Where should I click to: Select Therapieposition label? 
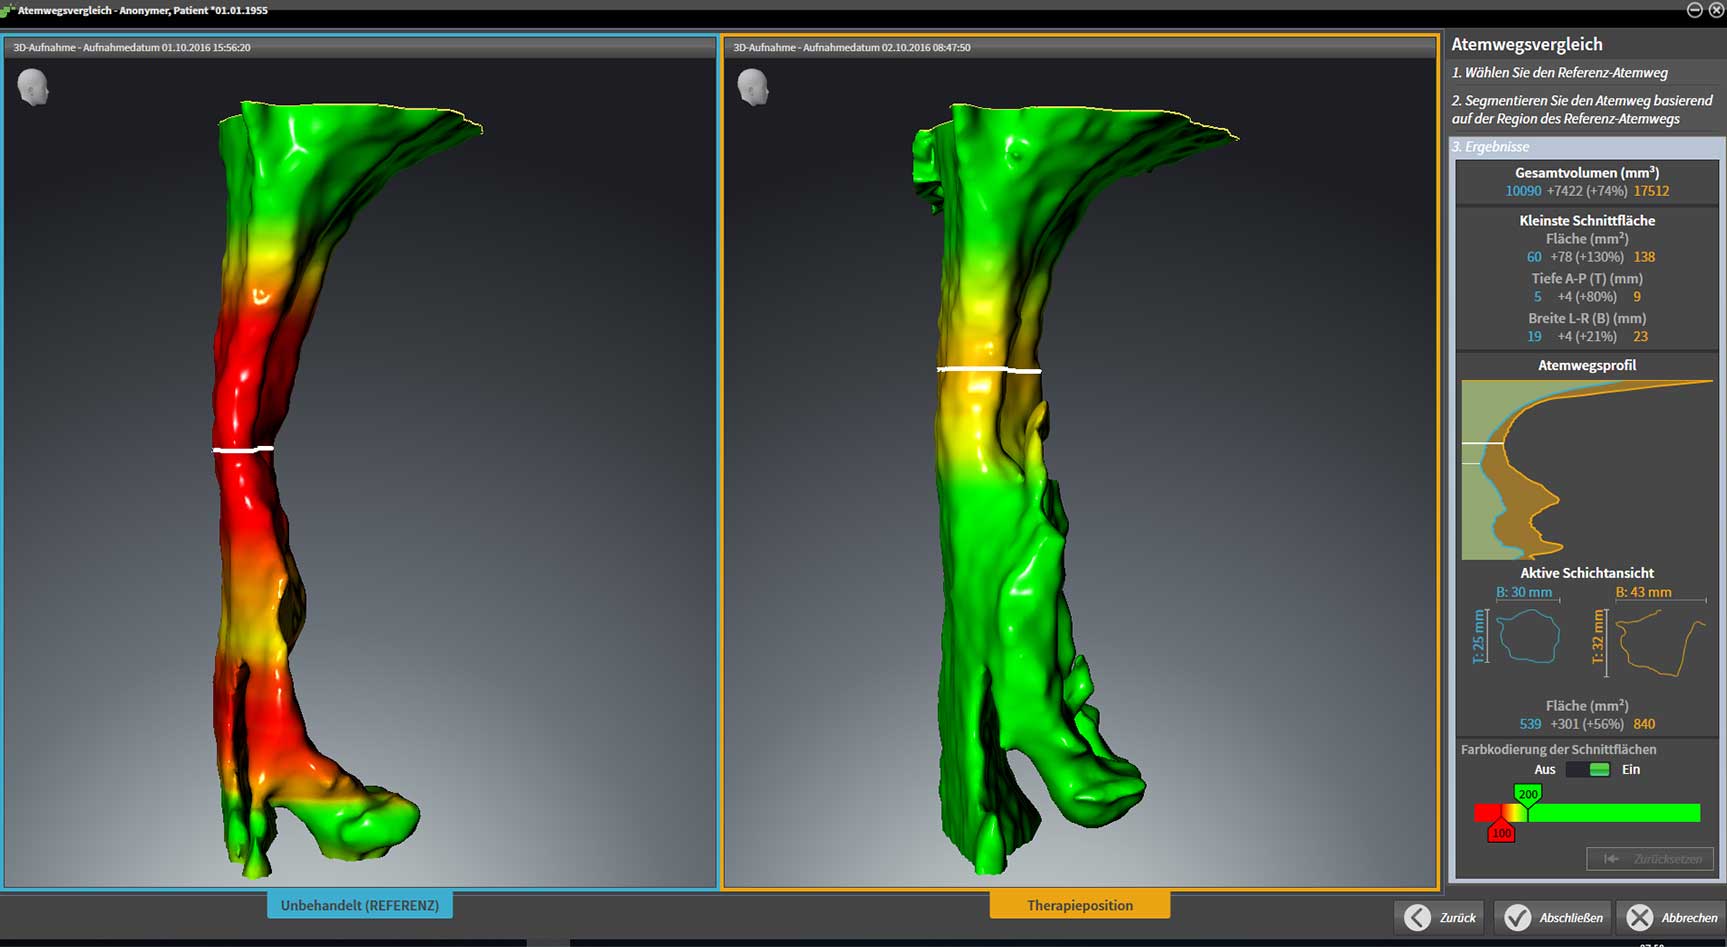(1080, 905)
